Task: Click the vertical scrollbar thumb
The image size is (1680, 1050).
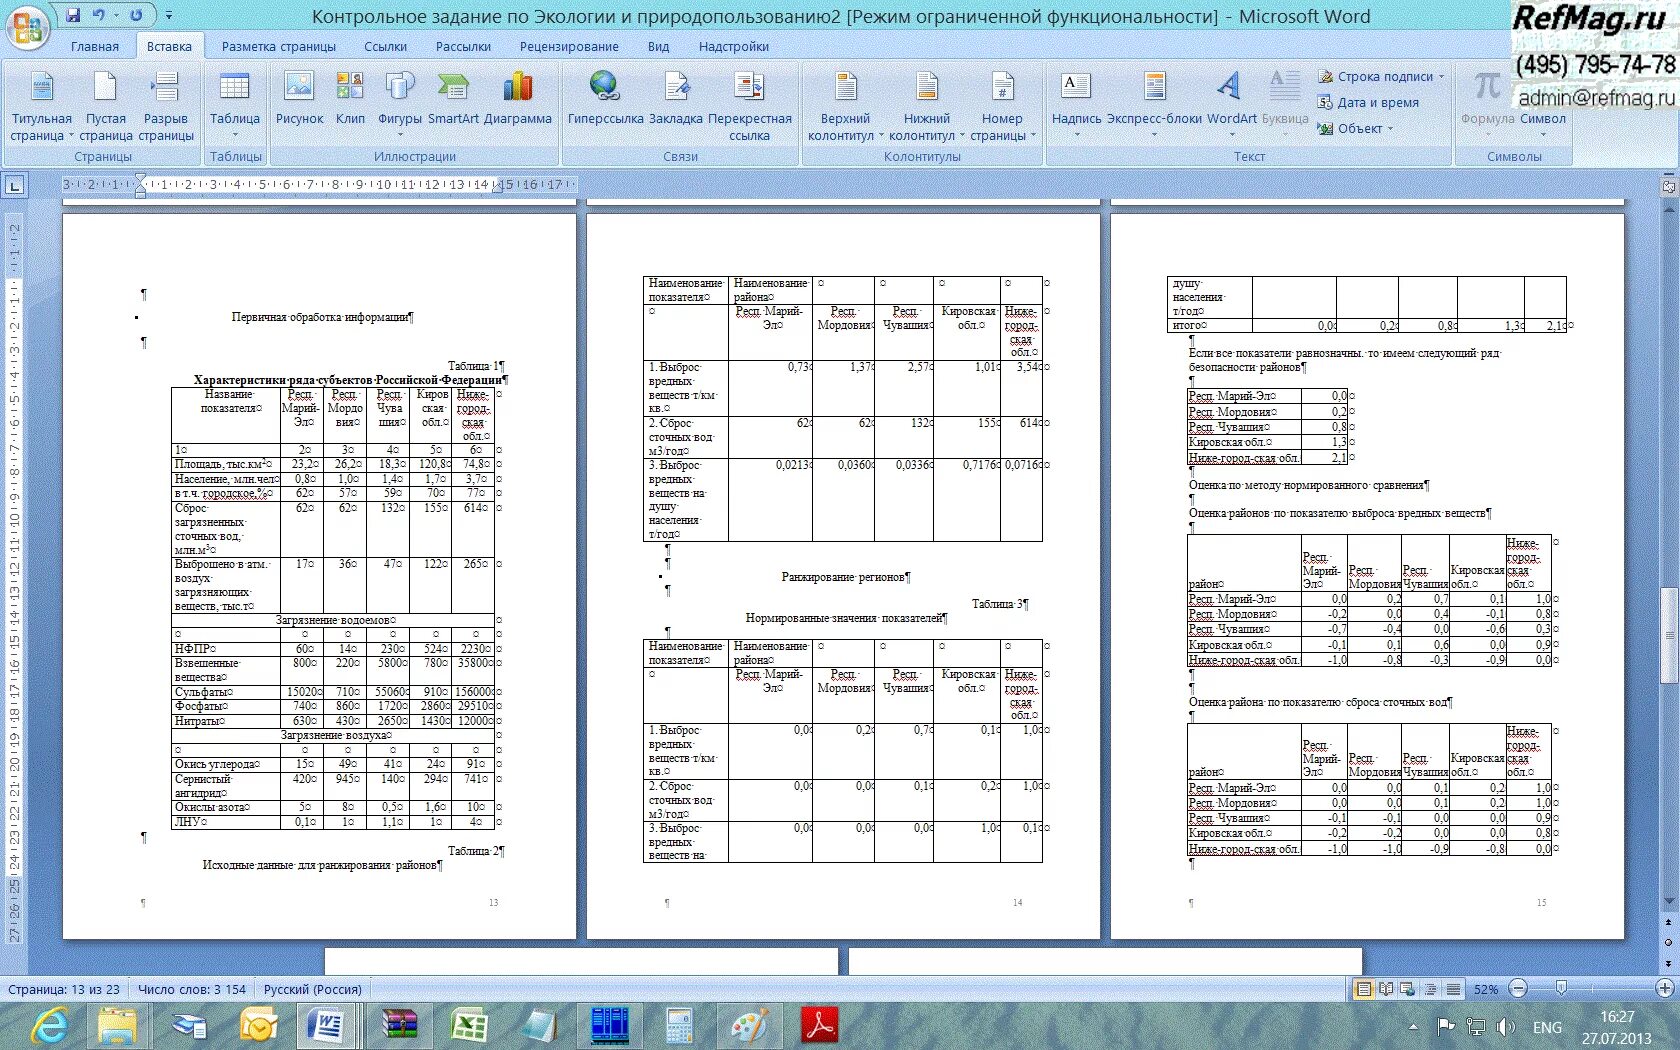Action: tap(1668, 636)
